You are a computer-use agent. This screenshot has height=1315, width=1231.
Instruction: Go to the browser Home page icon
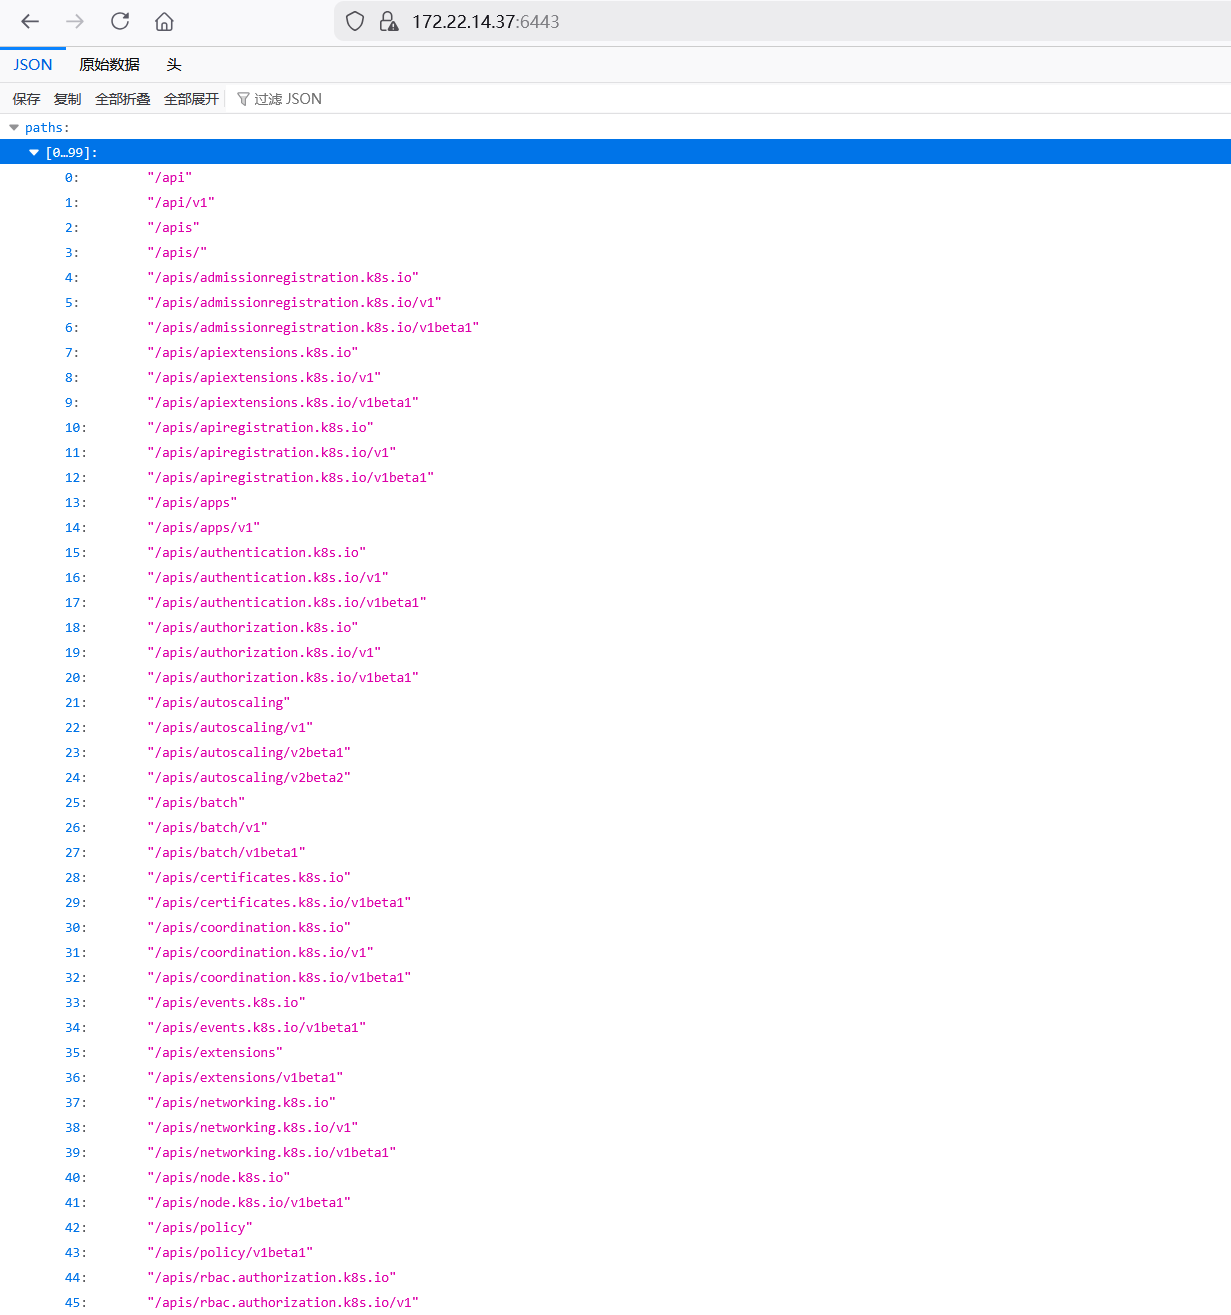165,21
